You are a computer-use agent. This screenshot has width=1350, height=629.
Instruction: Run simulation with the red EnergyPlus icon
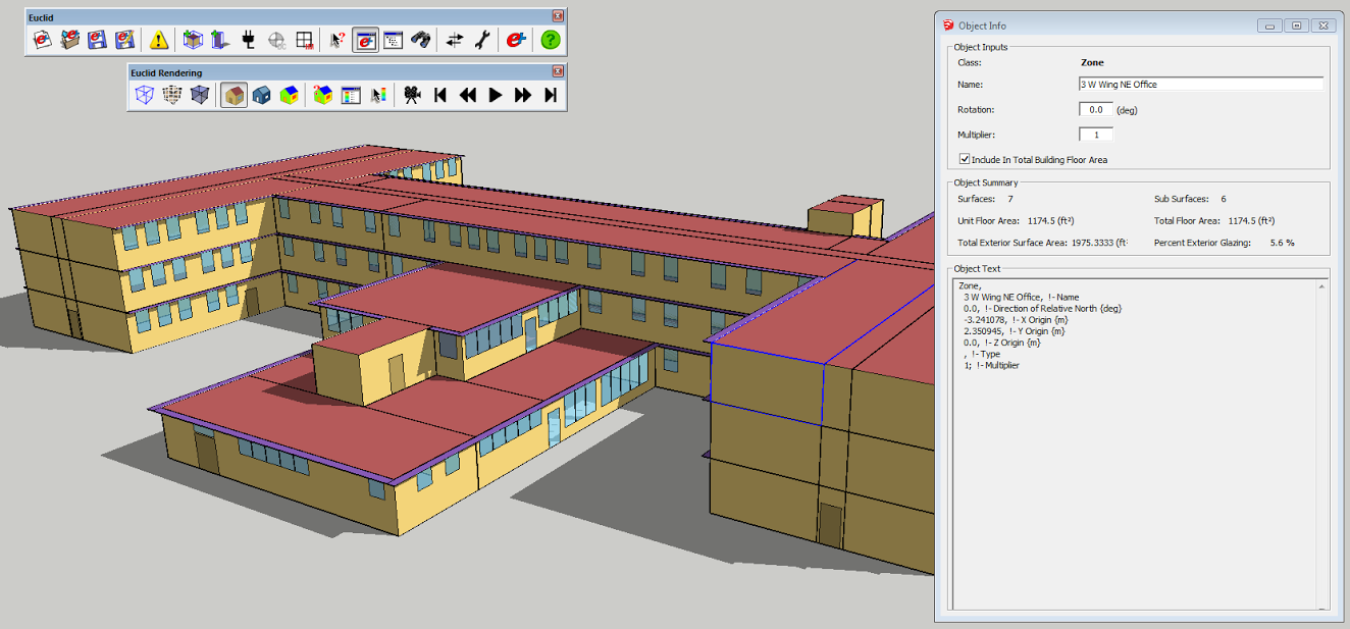(516, 40)
